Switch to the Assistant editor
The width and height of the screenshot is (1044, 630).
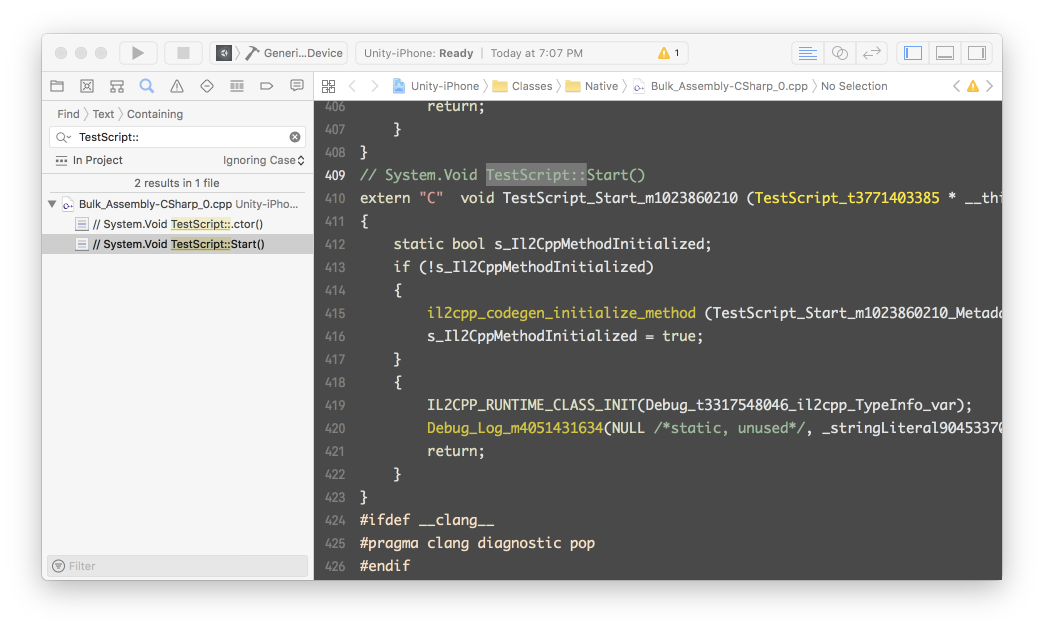(x=840, y=53)
